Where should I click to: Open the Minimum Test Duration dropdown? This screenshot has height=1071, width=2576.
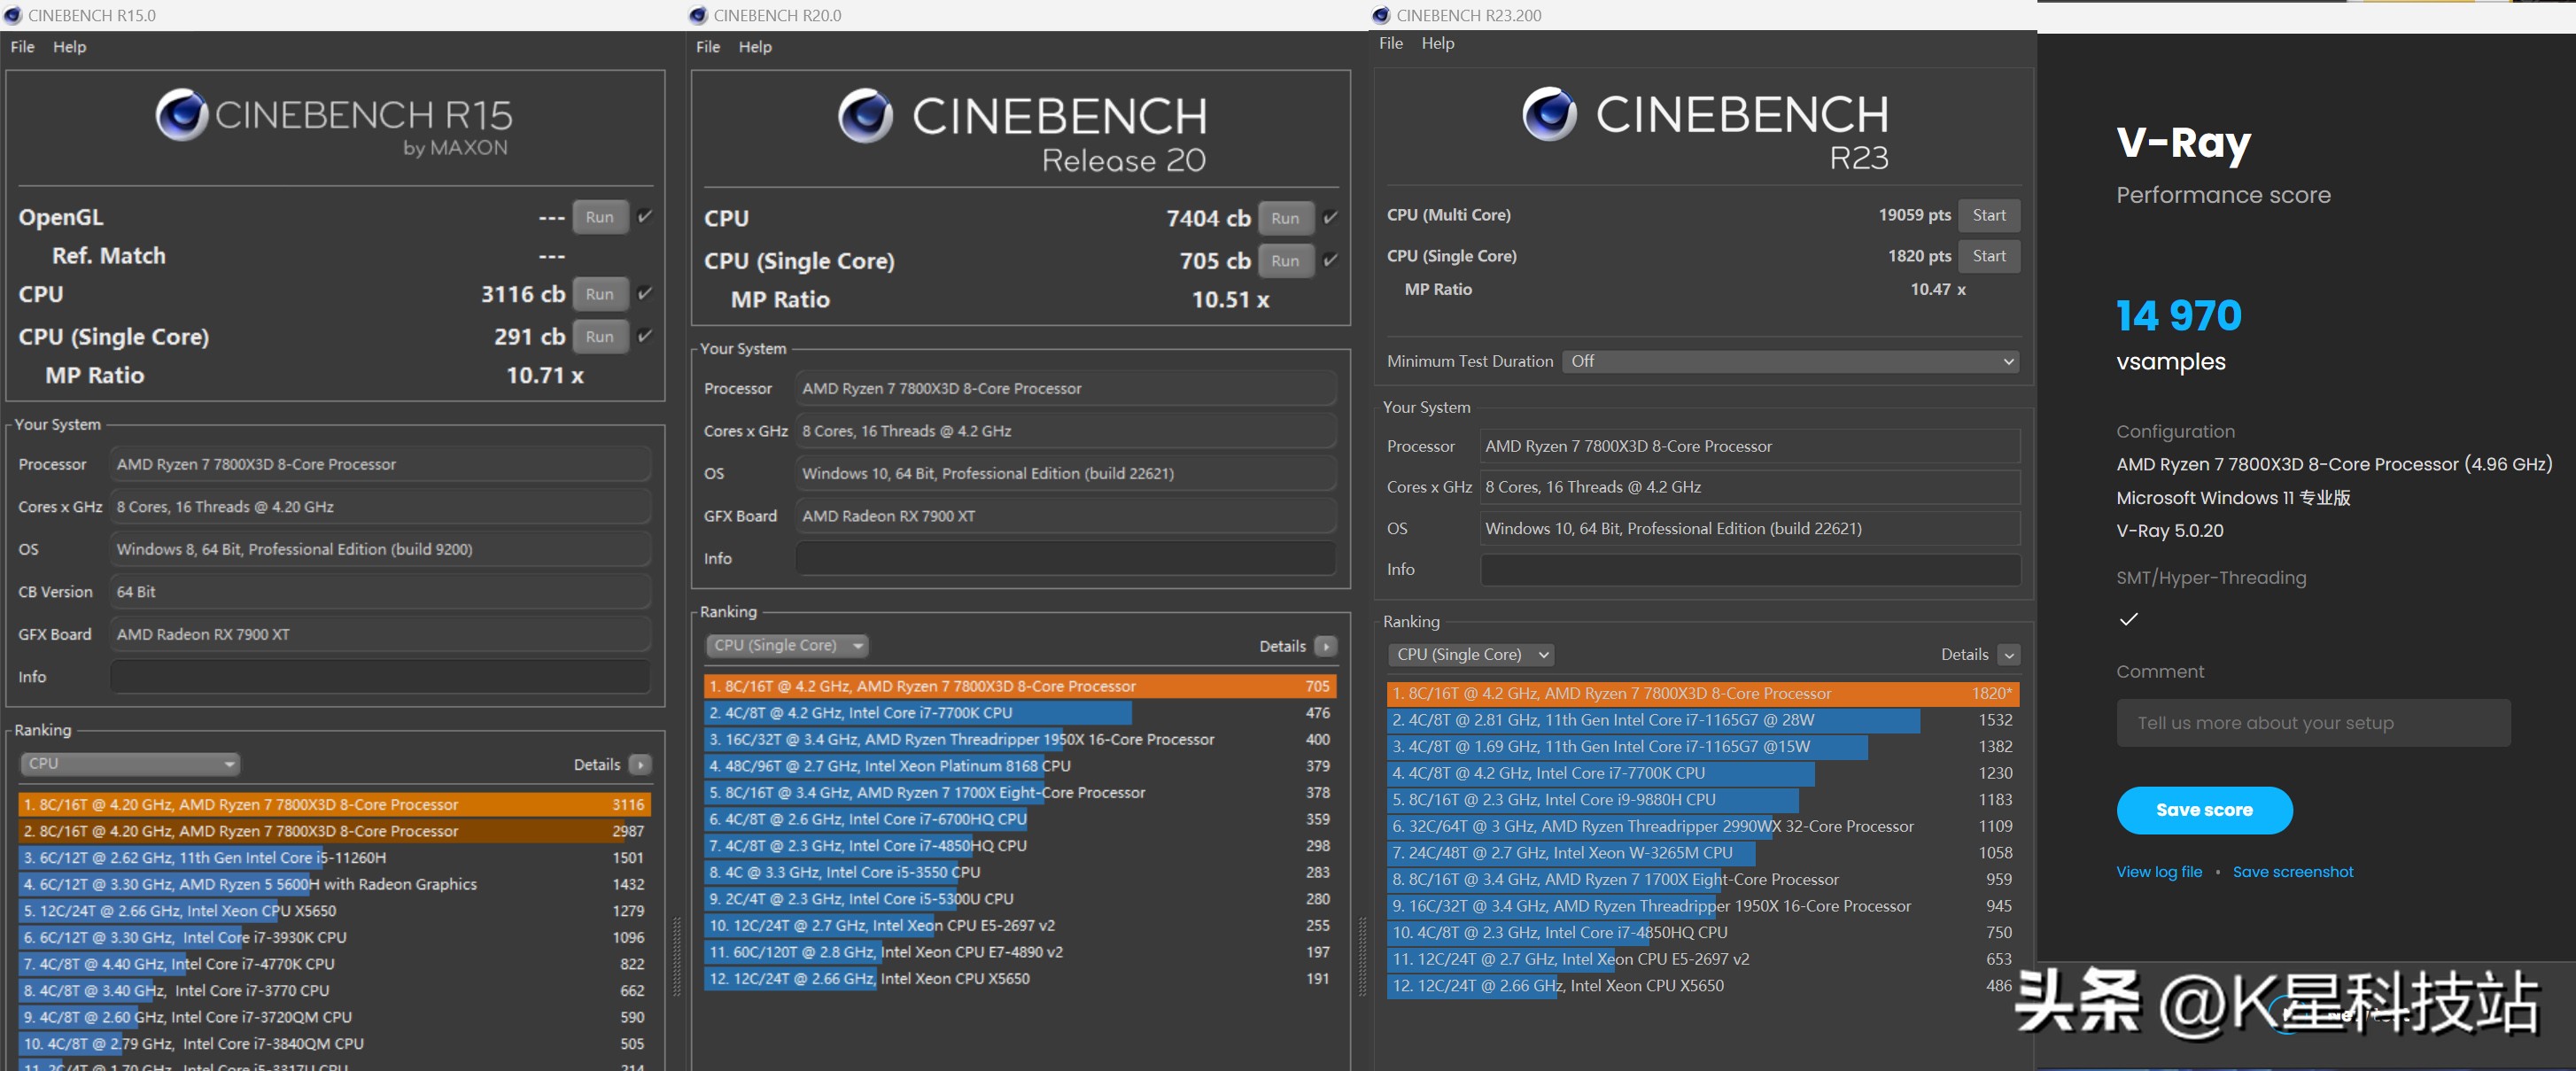1790,361
